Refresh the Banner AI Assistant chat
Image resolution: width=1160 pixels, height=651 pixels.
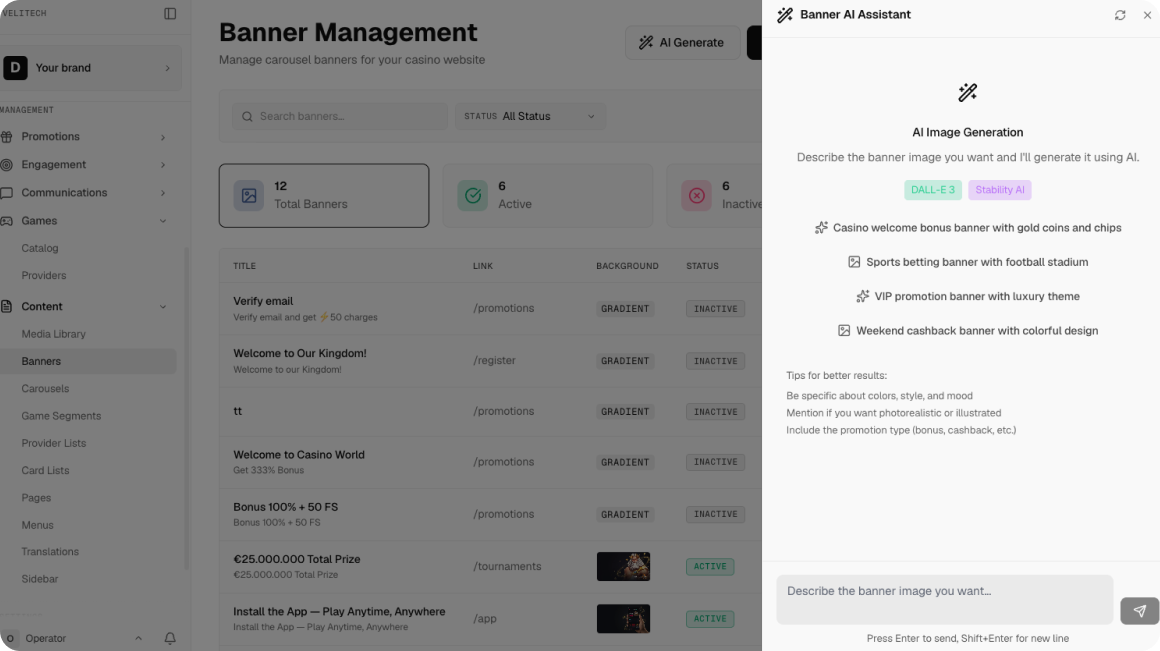(x=1120, y=15)
